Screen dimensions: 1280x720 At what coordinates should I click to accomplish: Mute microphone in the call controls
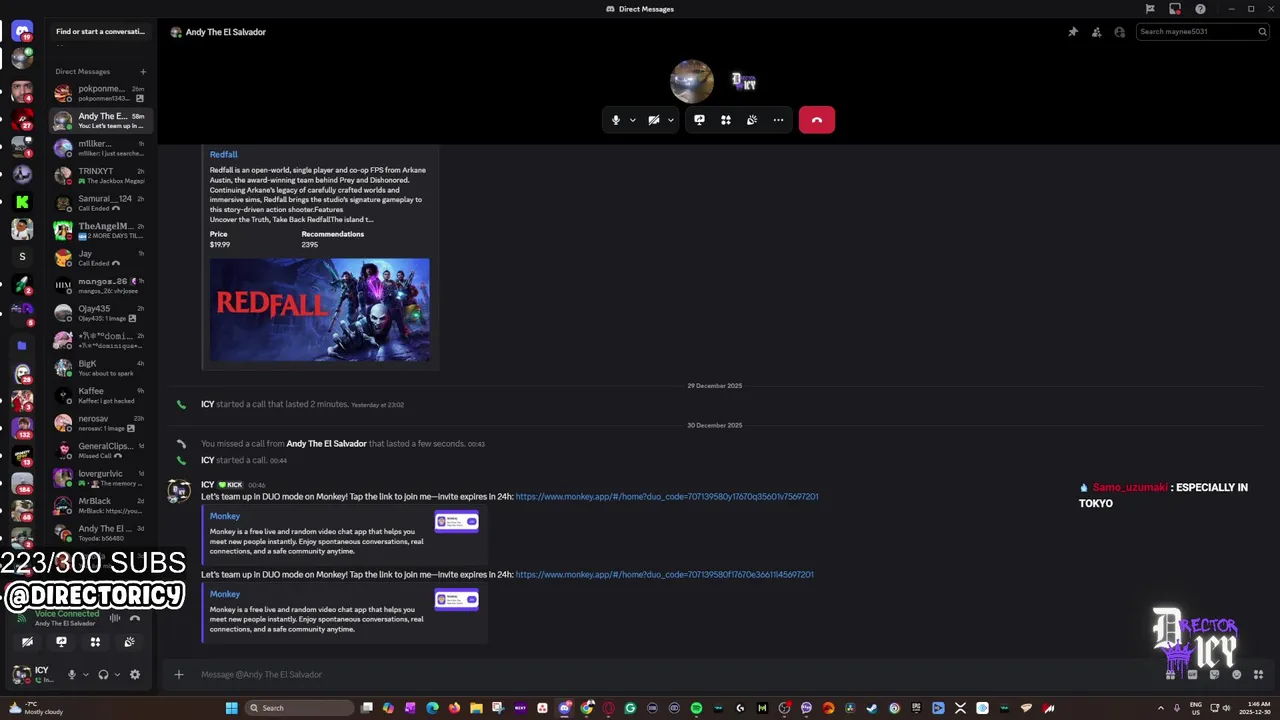click(616, 120)
